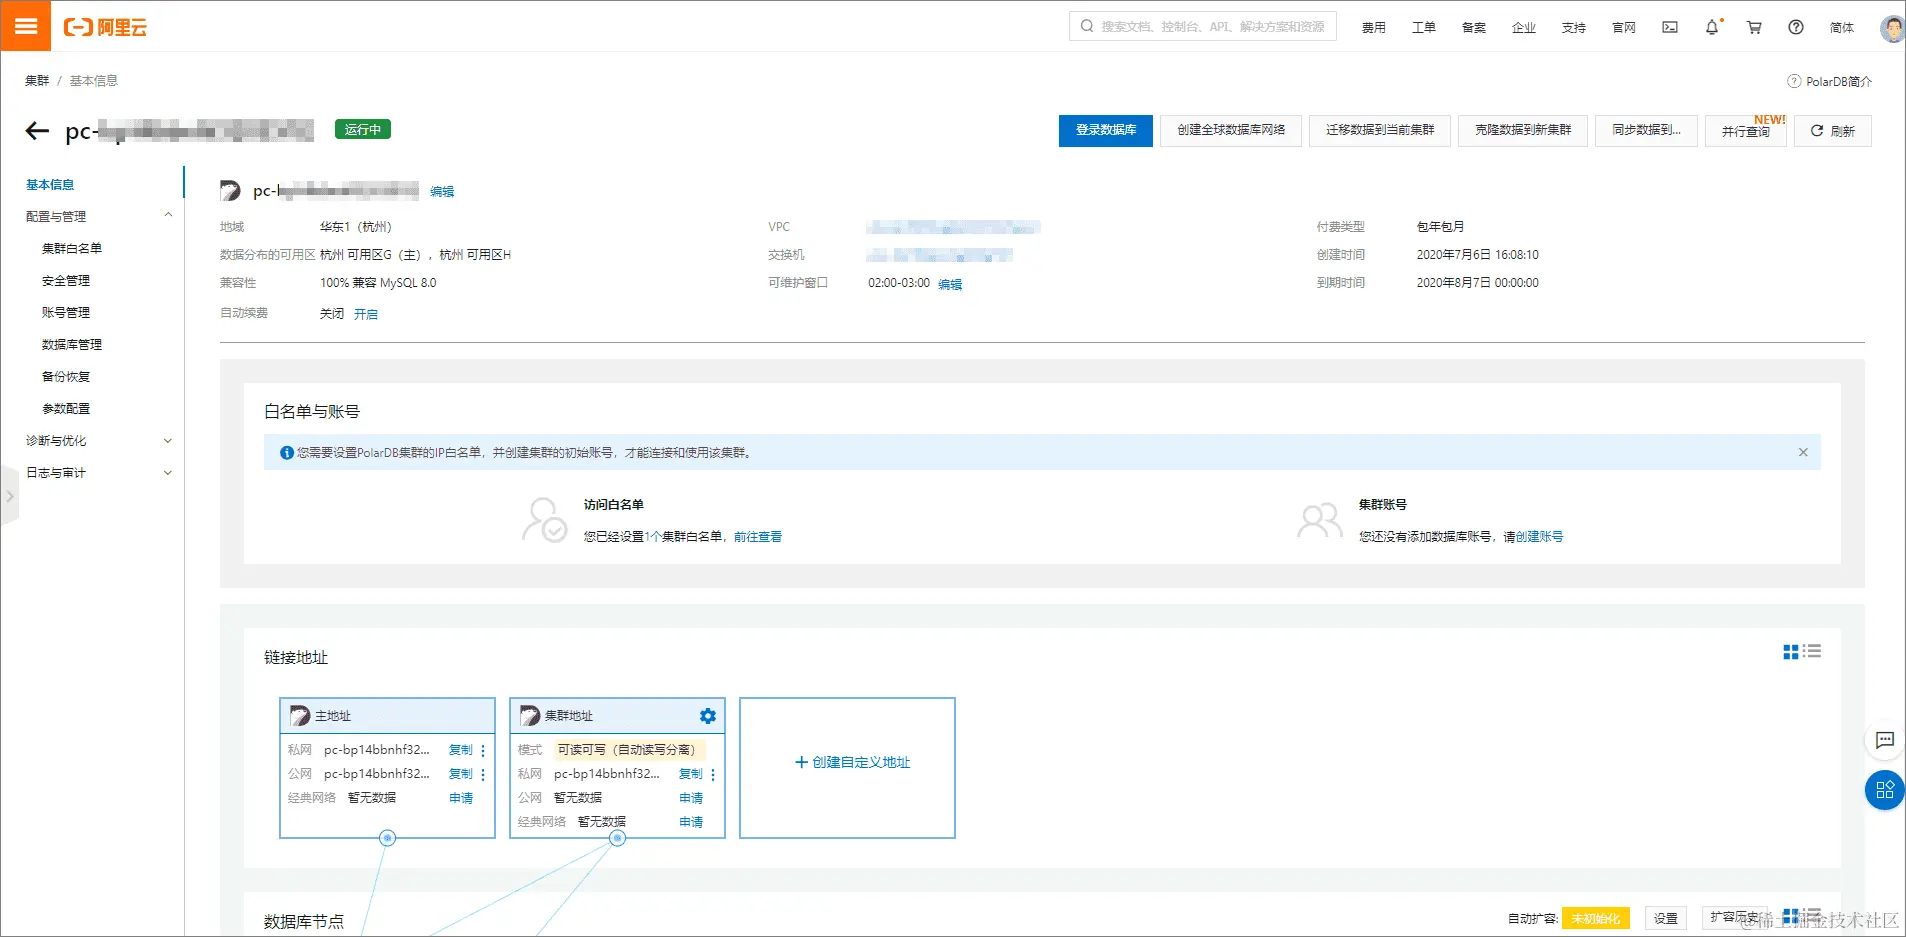Apply for primary classic network address
1906x937 pixels.
461,798
